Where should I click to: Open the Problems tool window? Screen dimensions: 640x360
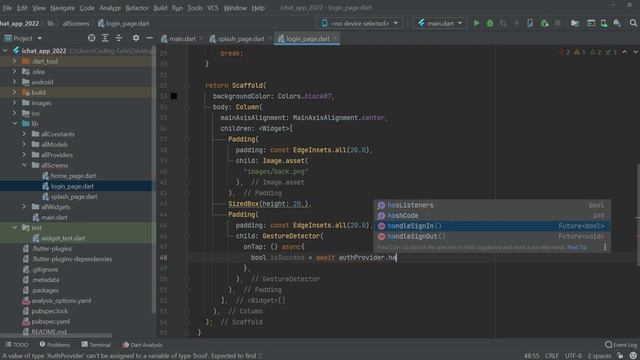(55, 345)
